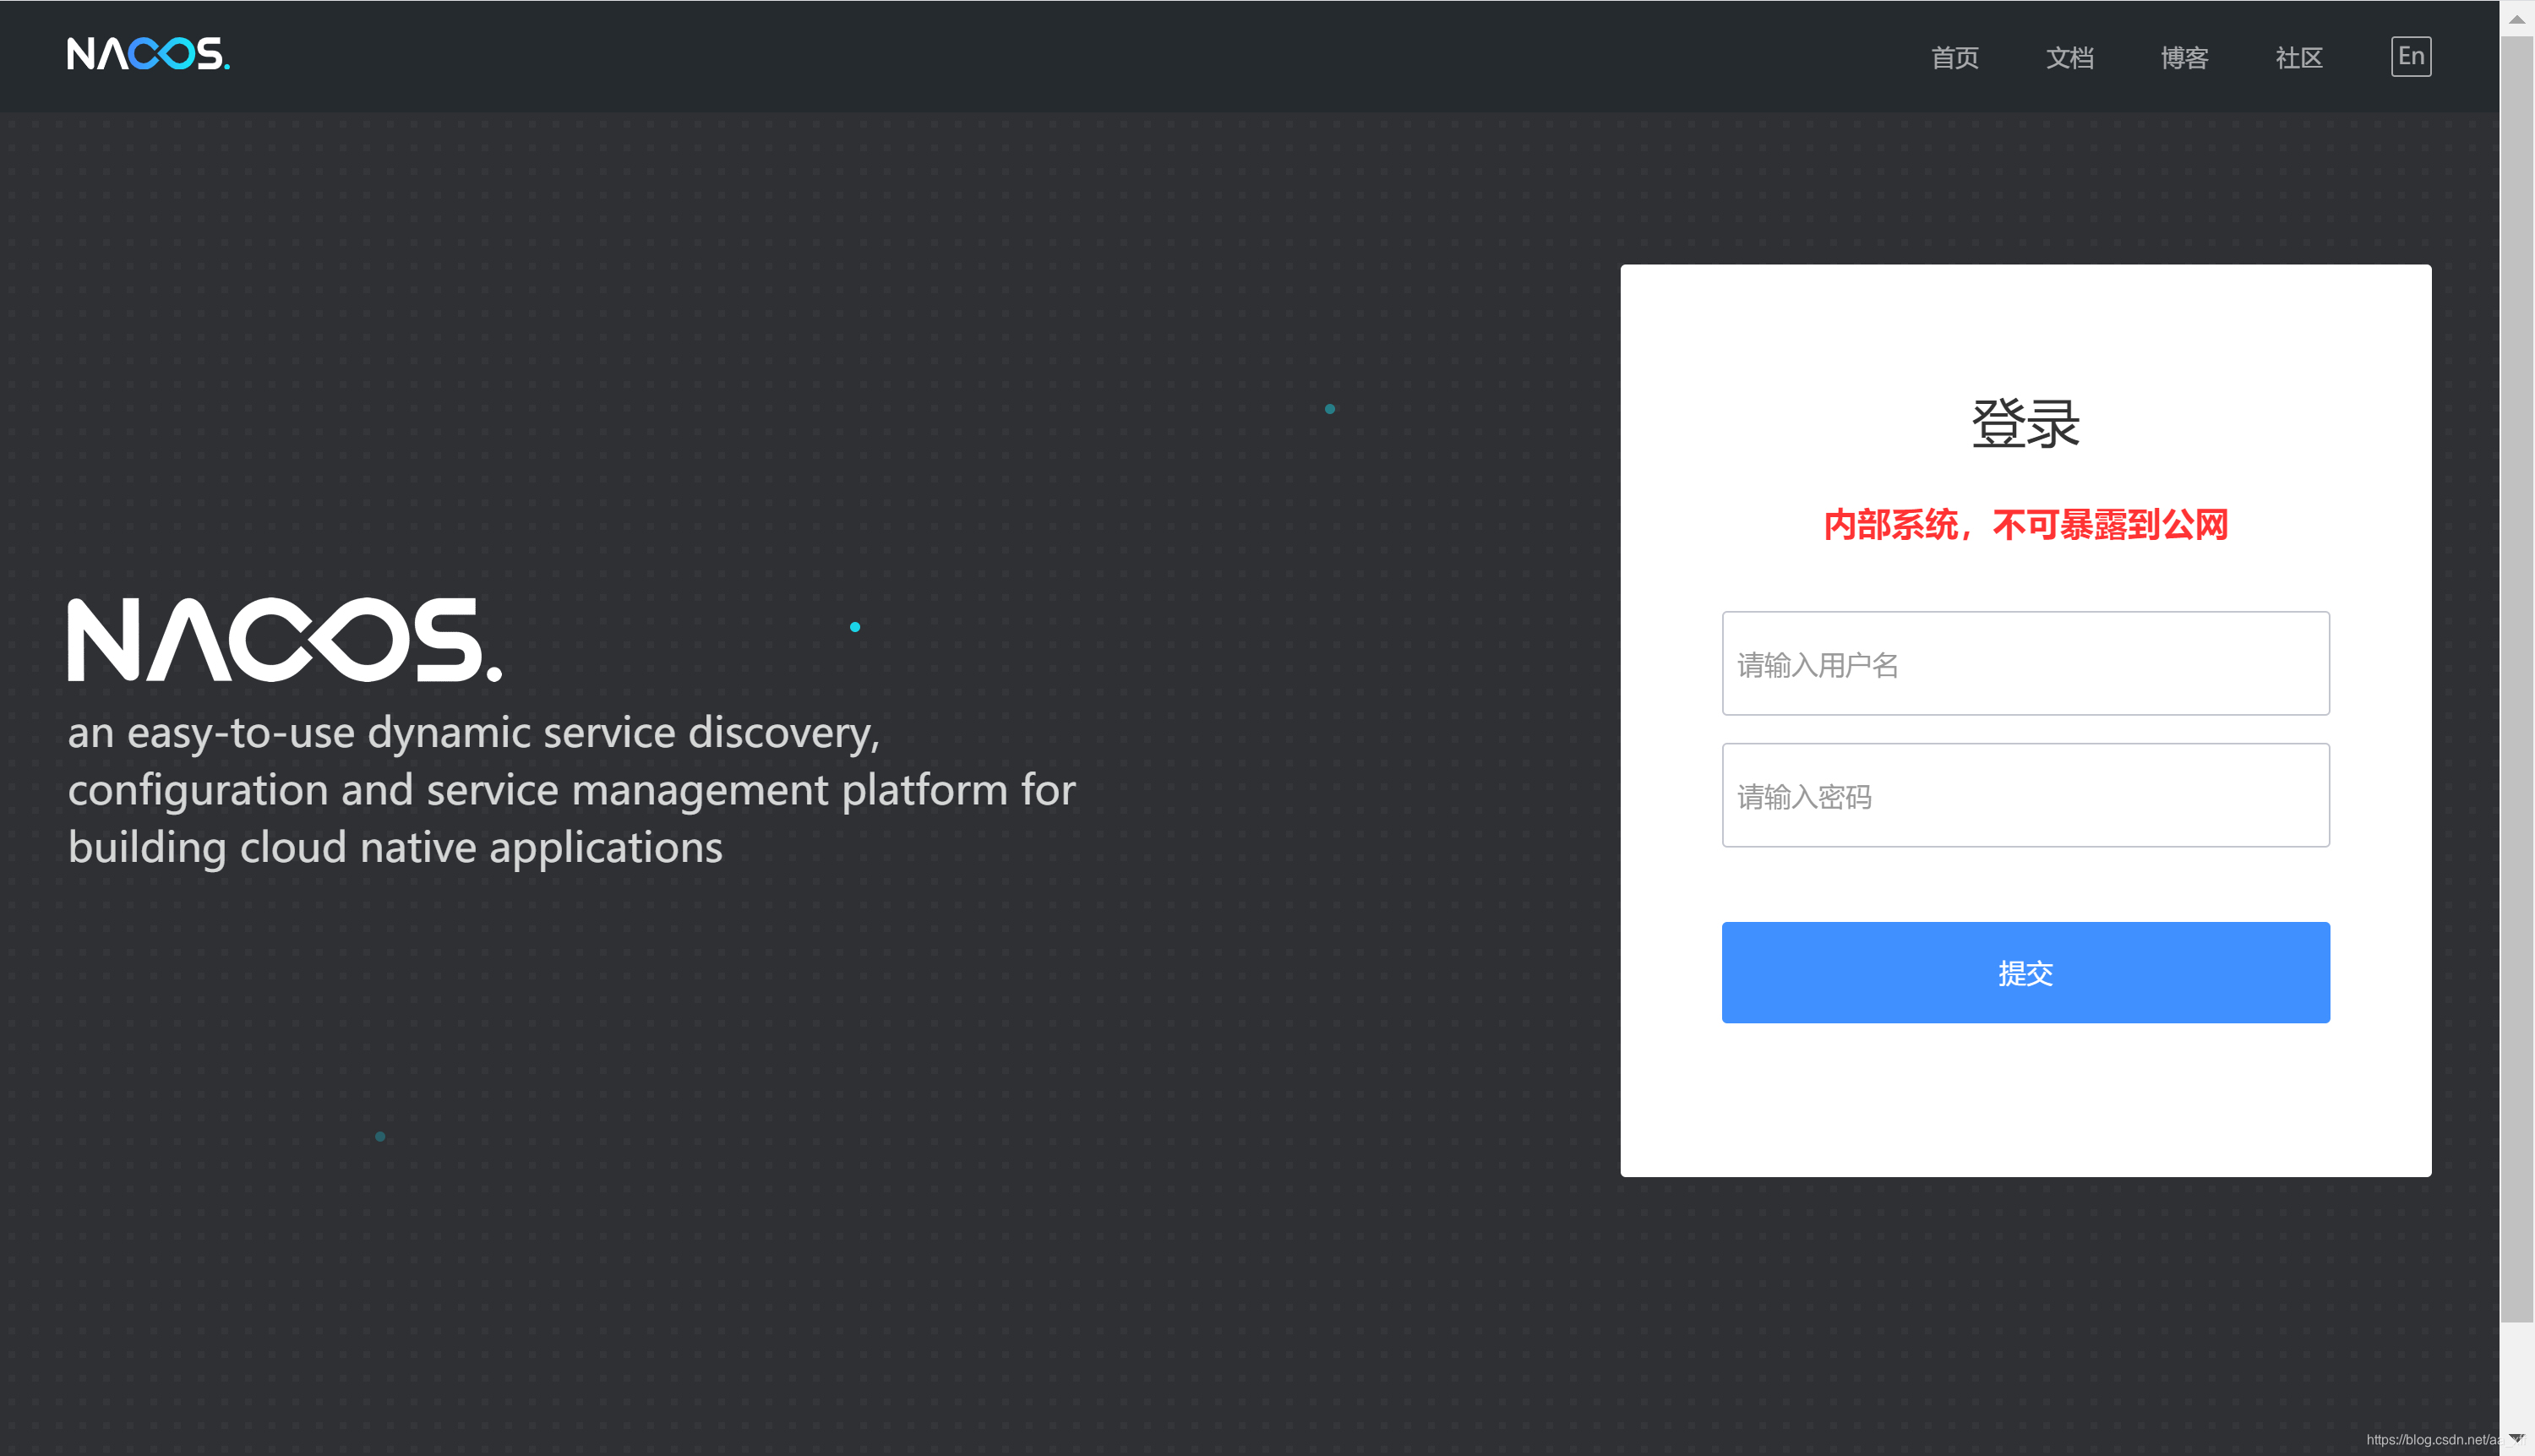Open the 文档 docs menu item
This screenshot has height=1456, width=2535.
pos(2069,58)
